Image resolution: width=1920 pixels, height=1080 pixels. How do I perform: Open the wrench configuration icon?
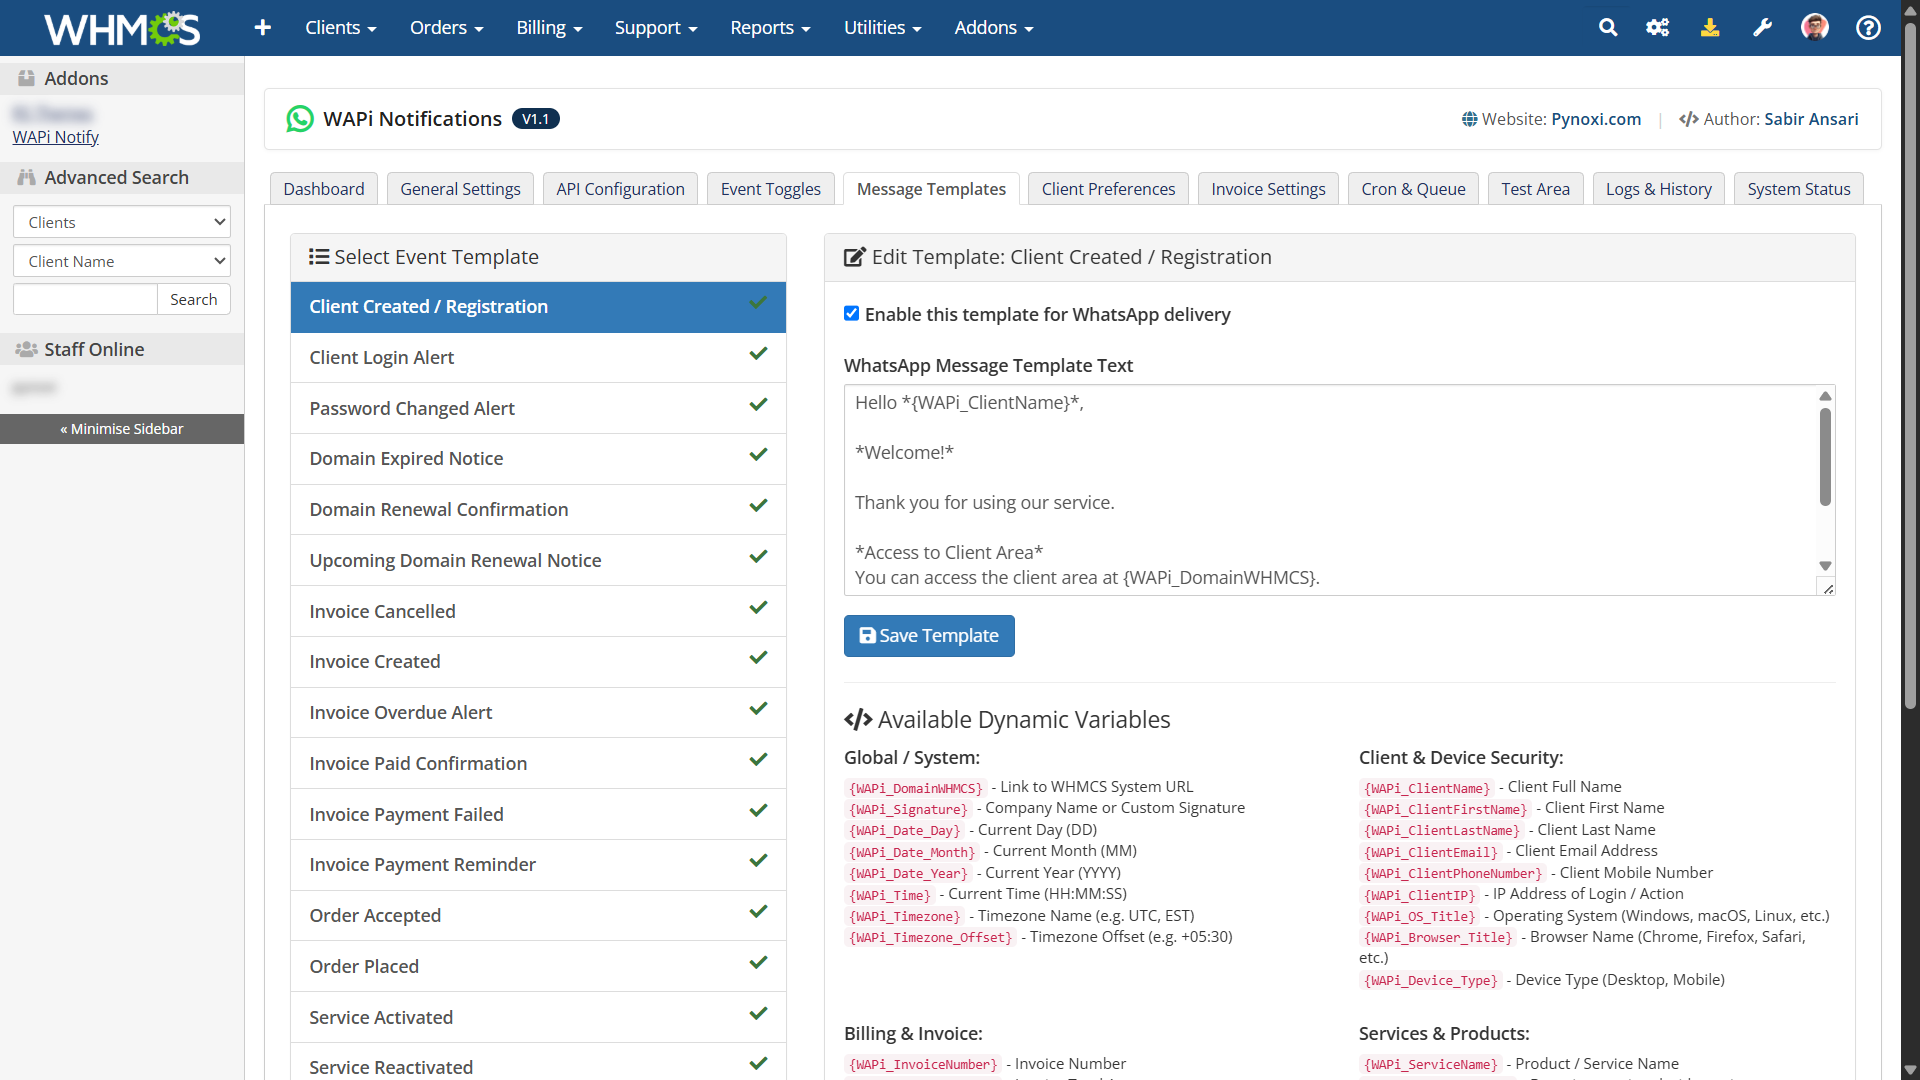pos(1762,28)
